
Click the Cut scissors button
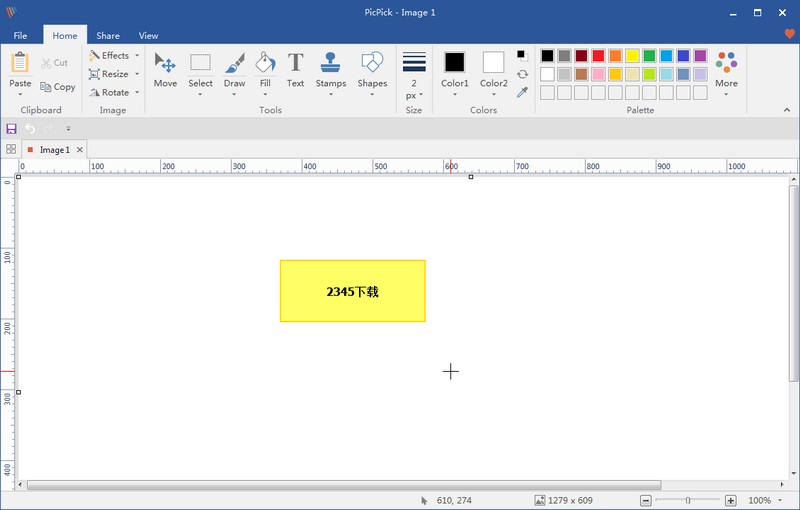click(x=54, y=63)
